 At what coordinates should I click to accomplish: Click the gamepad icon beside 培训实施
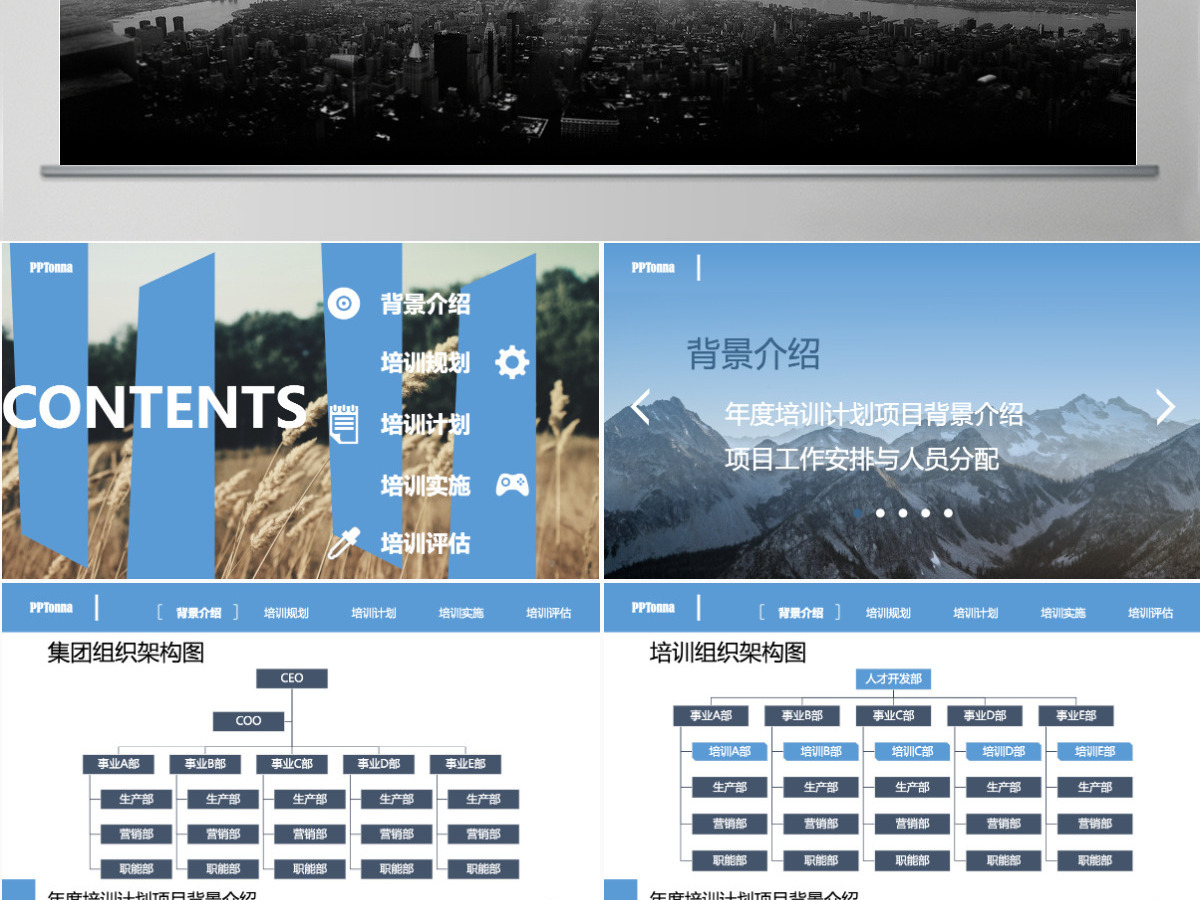513,485
